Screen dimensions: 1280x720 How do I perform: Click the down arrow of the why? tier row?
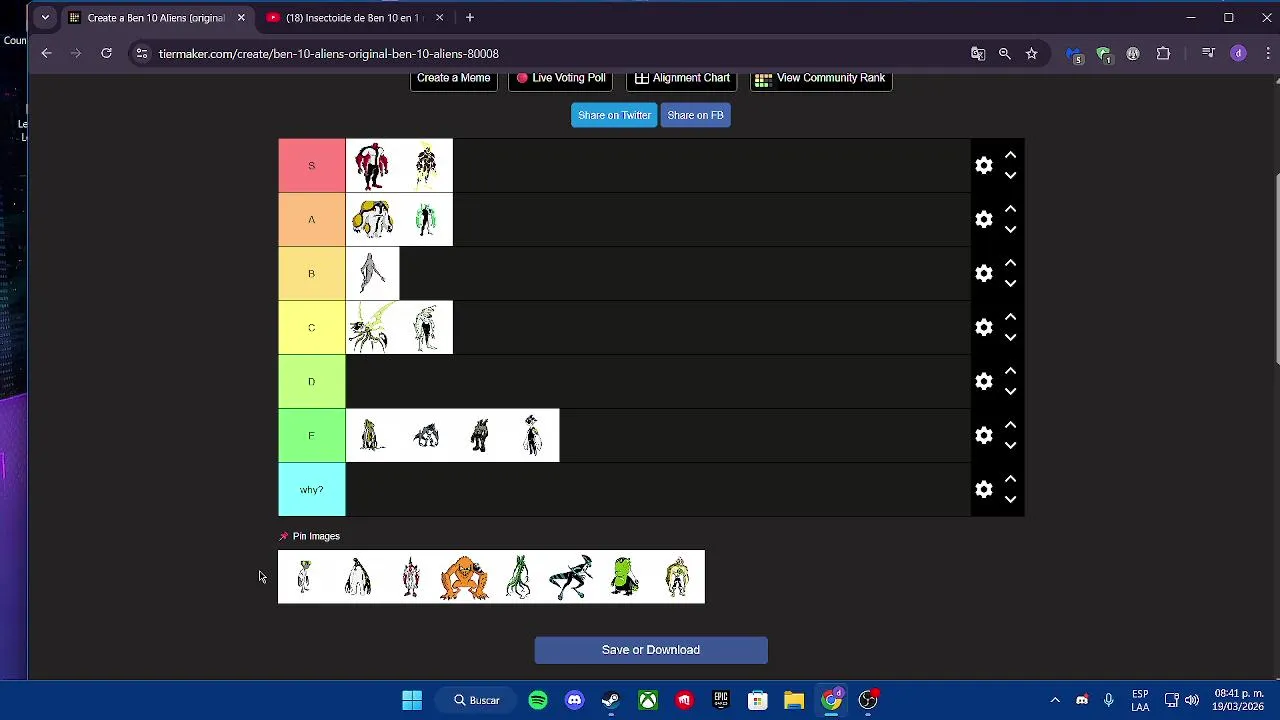1010,500
